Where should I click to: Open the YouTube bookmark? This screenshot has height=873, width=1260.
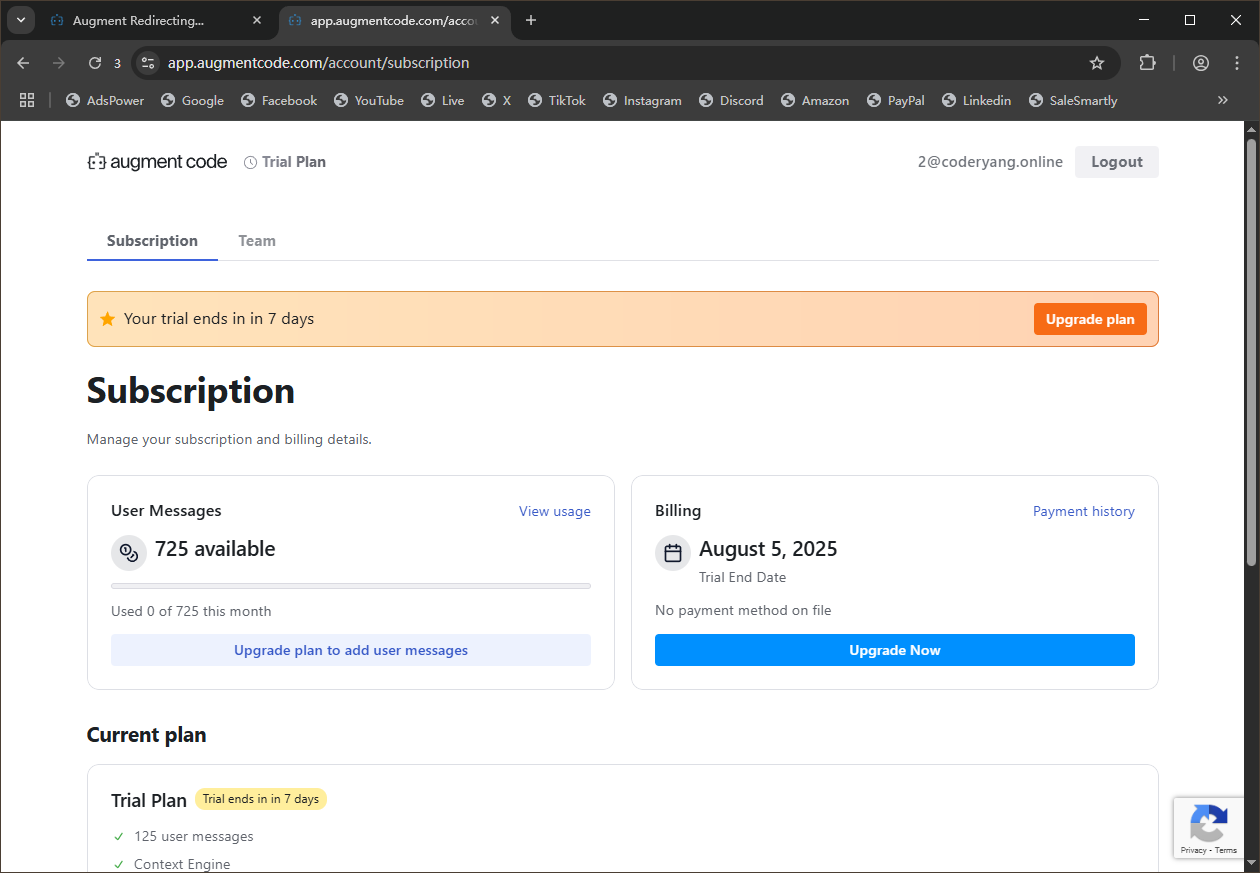[x=369, y=101]
